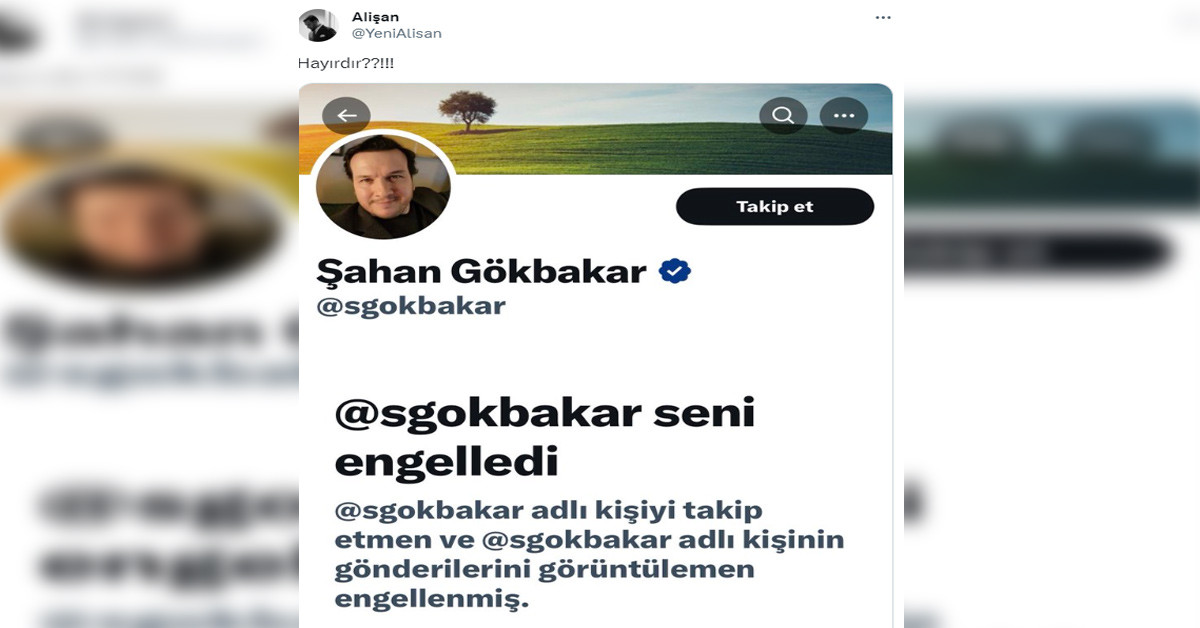This screenshot has height=628, width=1200.
Task: Select the Şahan Gökbakar profile name
Action: point(481,271)
